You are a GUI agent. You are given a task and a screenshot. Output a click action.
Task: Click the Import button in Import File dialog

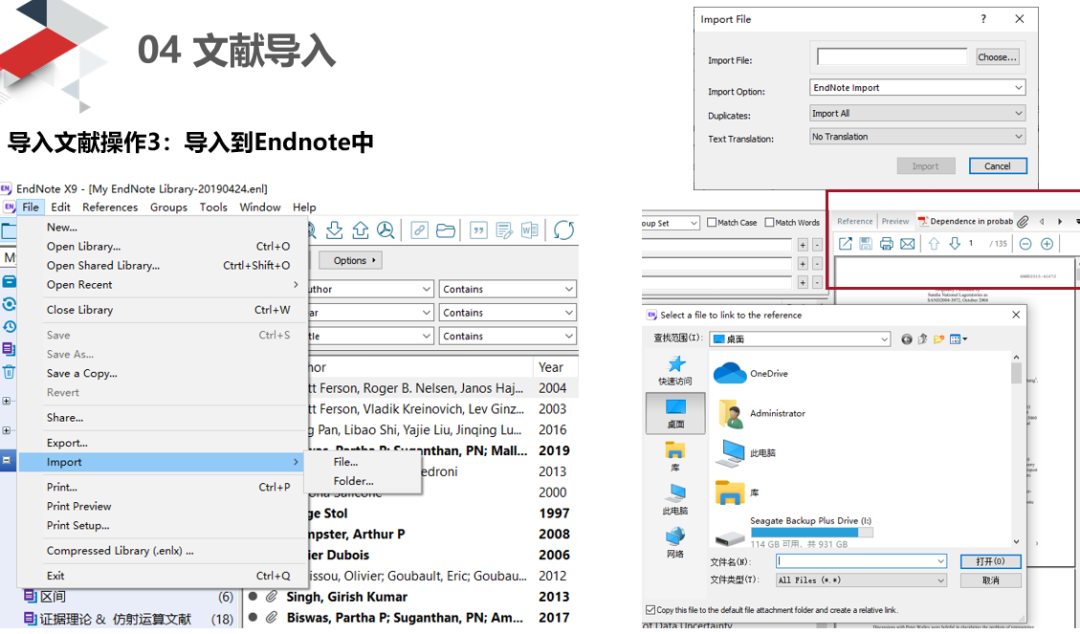[x=926, y=166]
